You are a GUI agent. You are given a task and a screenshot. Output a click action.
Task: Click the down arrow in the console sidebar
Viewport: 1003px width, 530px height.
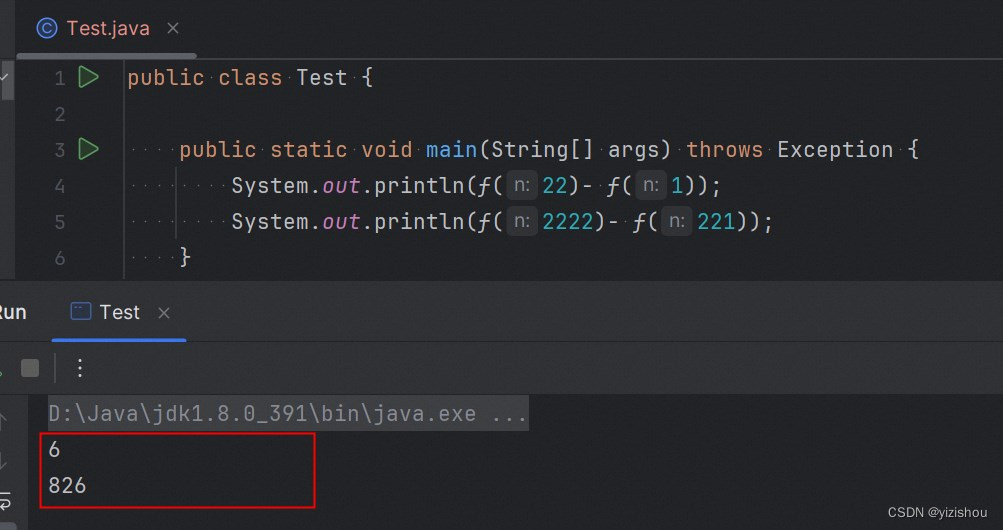[x=5, y=460]
